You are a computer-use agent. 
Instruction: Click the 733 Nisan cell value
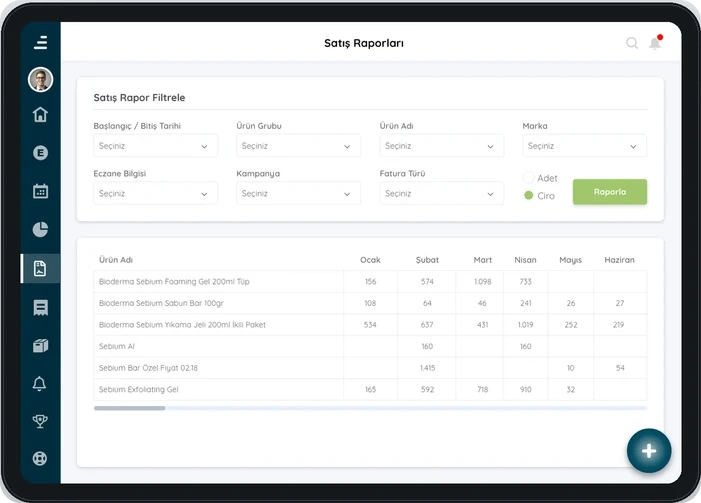525,281
